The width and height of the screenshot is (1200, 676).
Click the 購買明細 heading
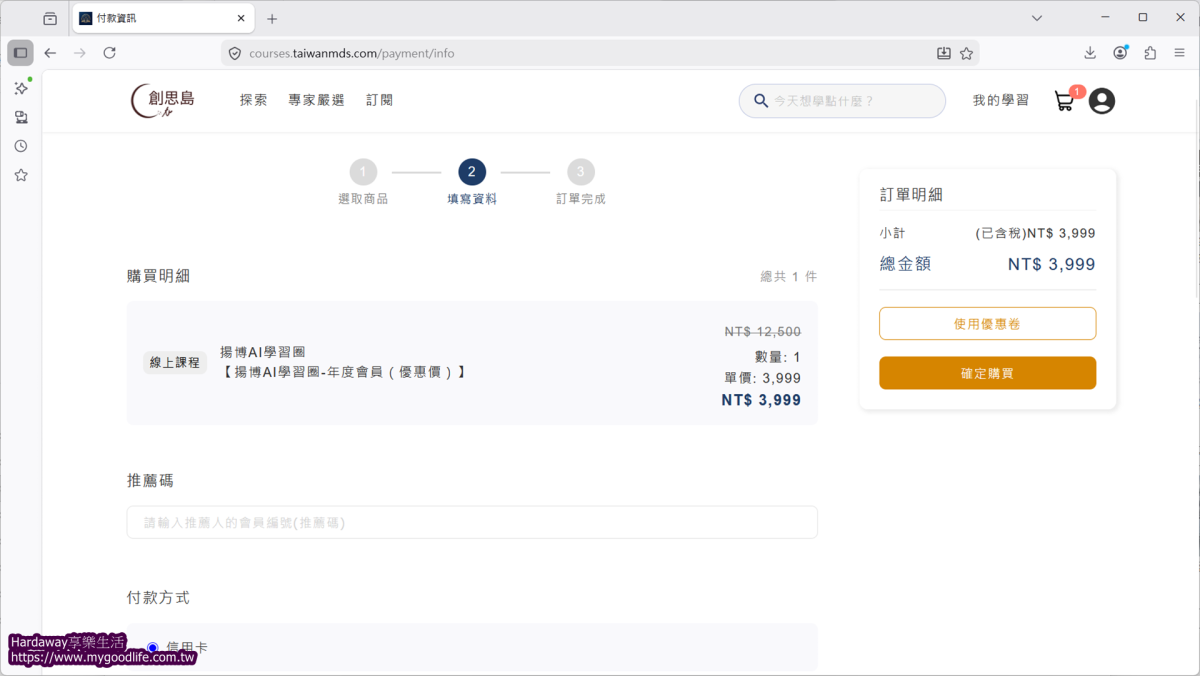pyautogui.click(x=158, y=276)
